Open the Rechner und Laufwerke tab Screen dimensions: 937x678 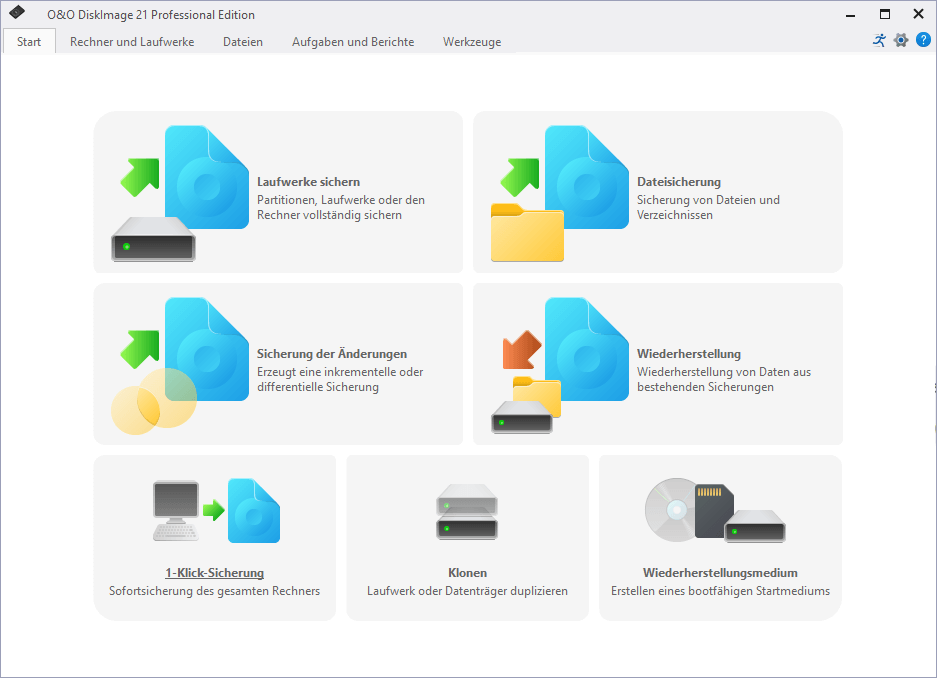[132, 42]
